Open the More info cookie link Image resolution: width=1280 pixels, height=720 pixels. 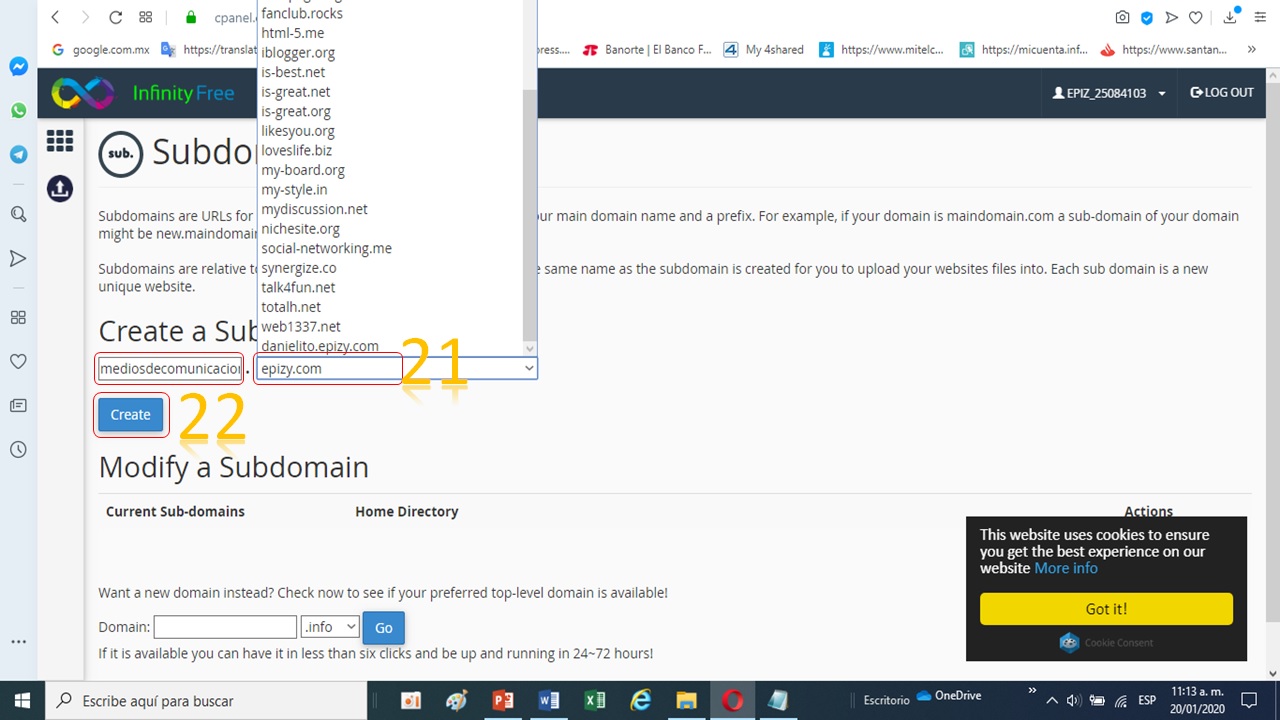[x=1065, y=568]
